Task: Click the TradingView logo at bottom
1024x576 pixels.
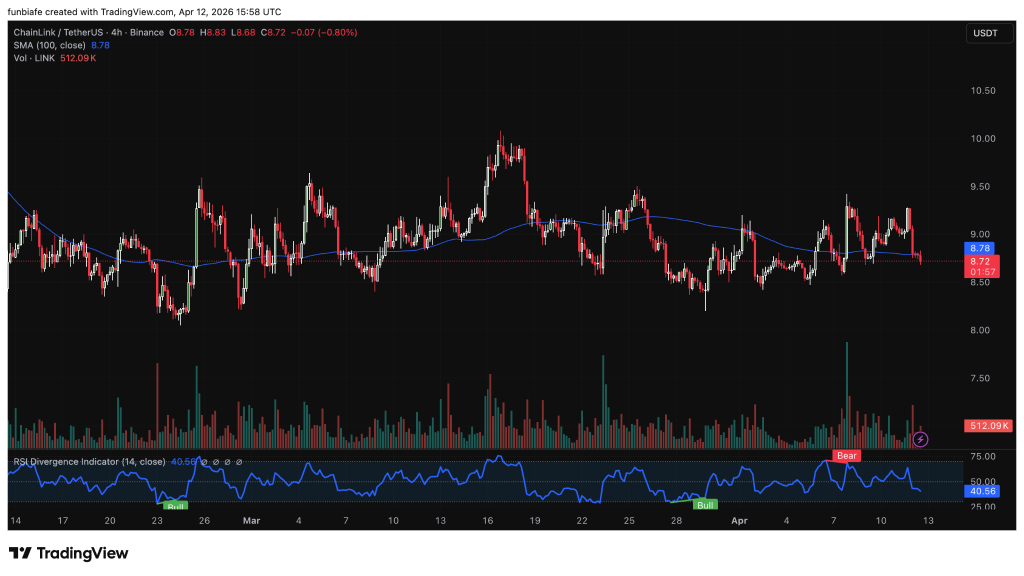Action: [x=68, y=553]
